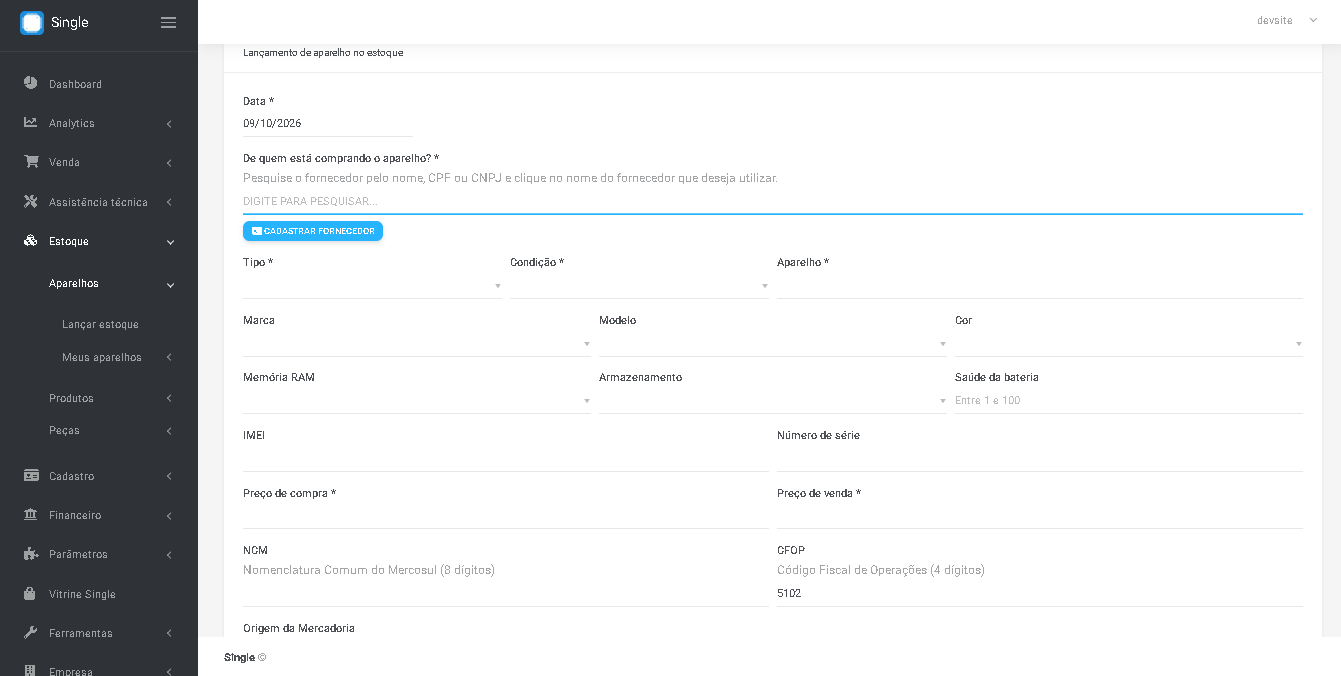Click the Estoque boxes icon
The width and height of the screenshot is (1341, 676).
point(31,241)
